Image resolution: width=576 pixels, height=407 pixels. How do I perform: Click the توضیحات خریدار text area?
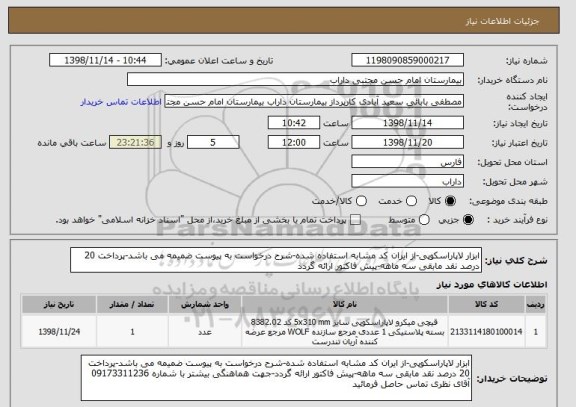click(x=276, y=378)
